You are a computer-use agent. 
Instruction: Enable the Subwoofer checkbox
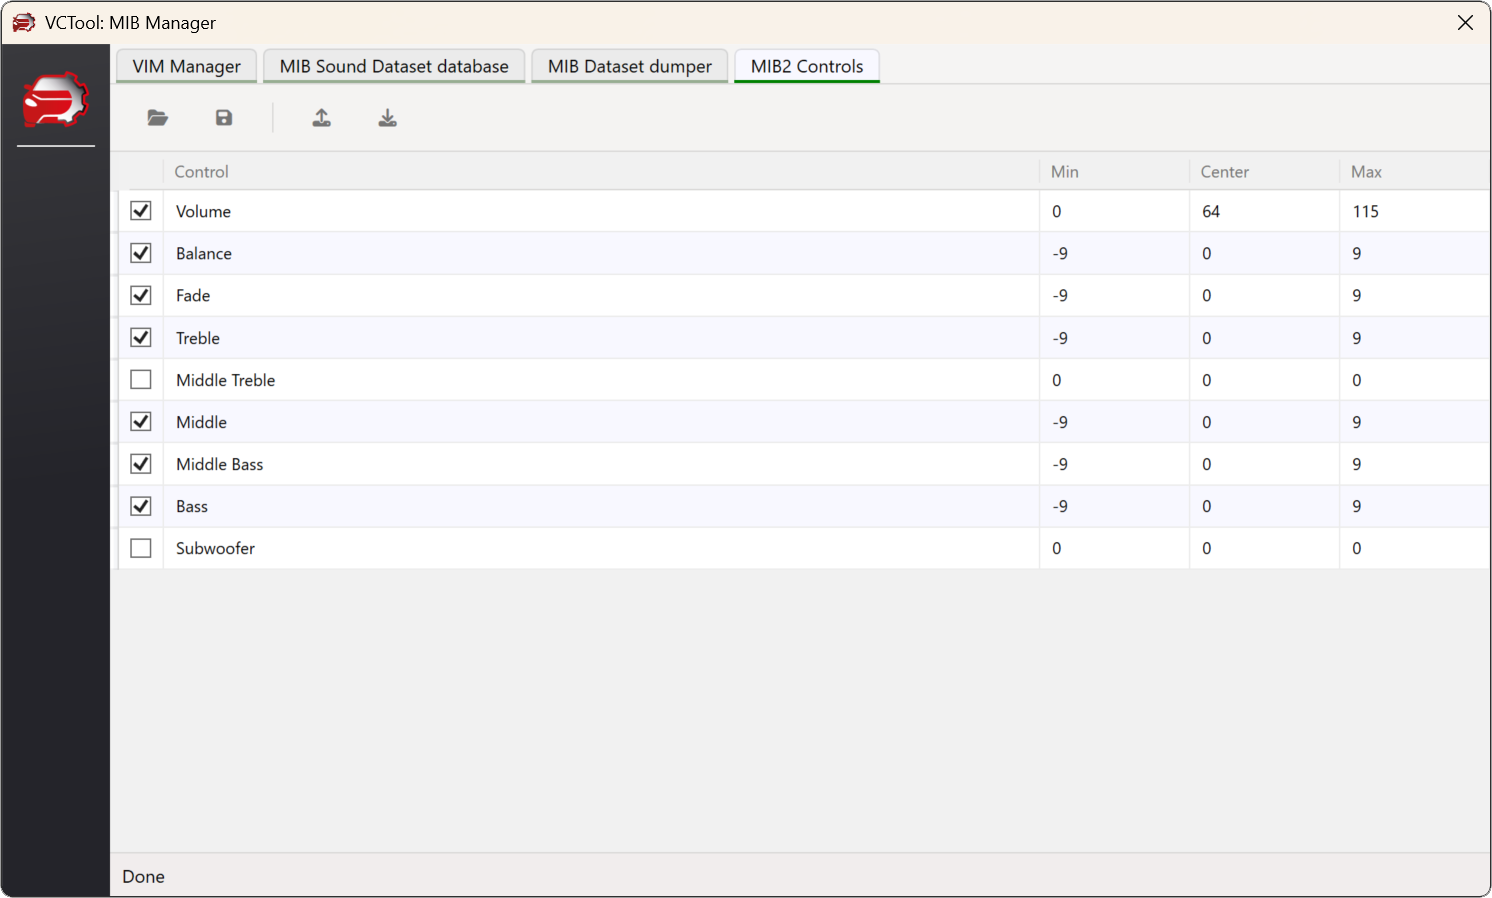(141, 548)
